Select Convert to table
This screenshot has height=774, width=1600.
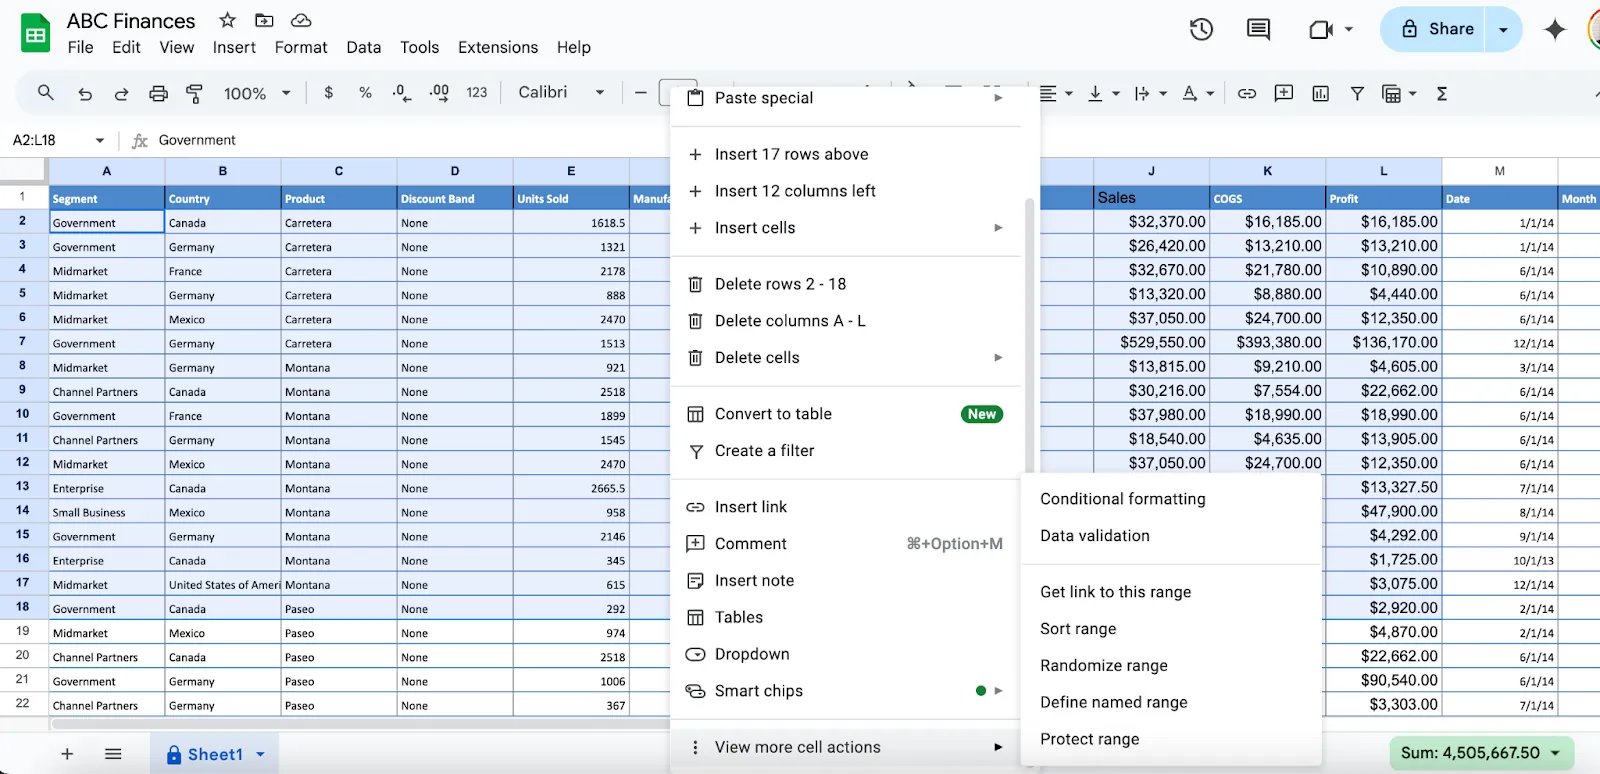pos(846,414)
